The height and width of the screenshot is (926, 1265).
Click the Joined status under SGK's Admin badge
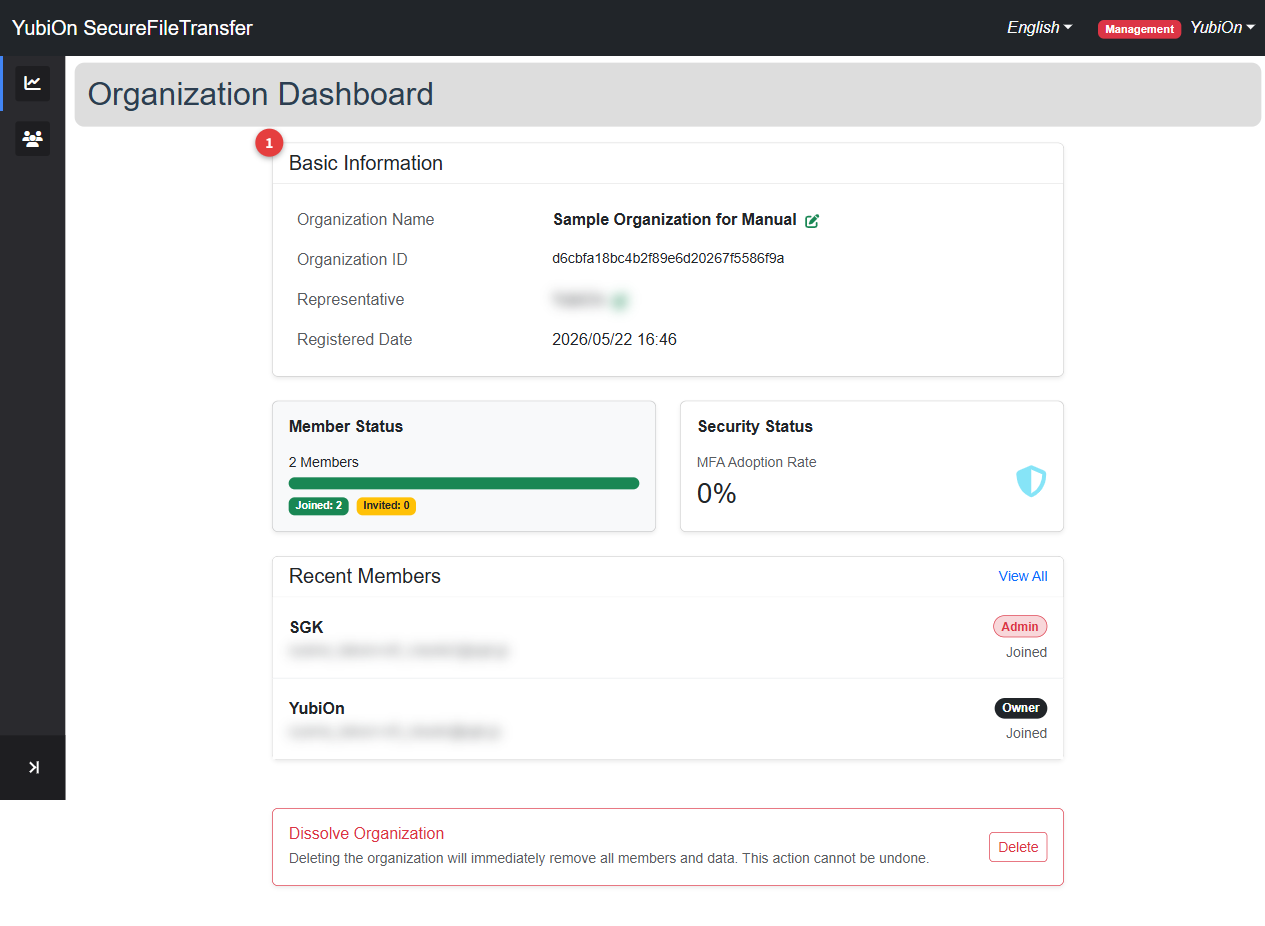click(1027, 652)
